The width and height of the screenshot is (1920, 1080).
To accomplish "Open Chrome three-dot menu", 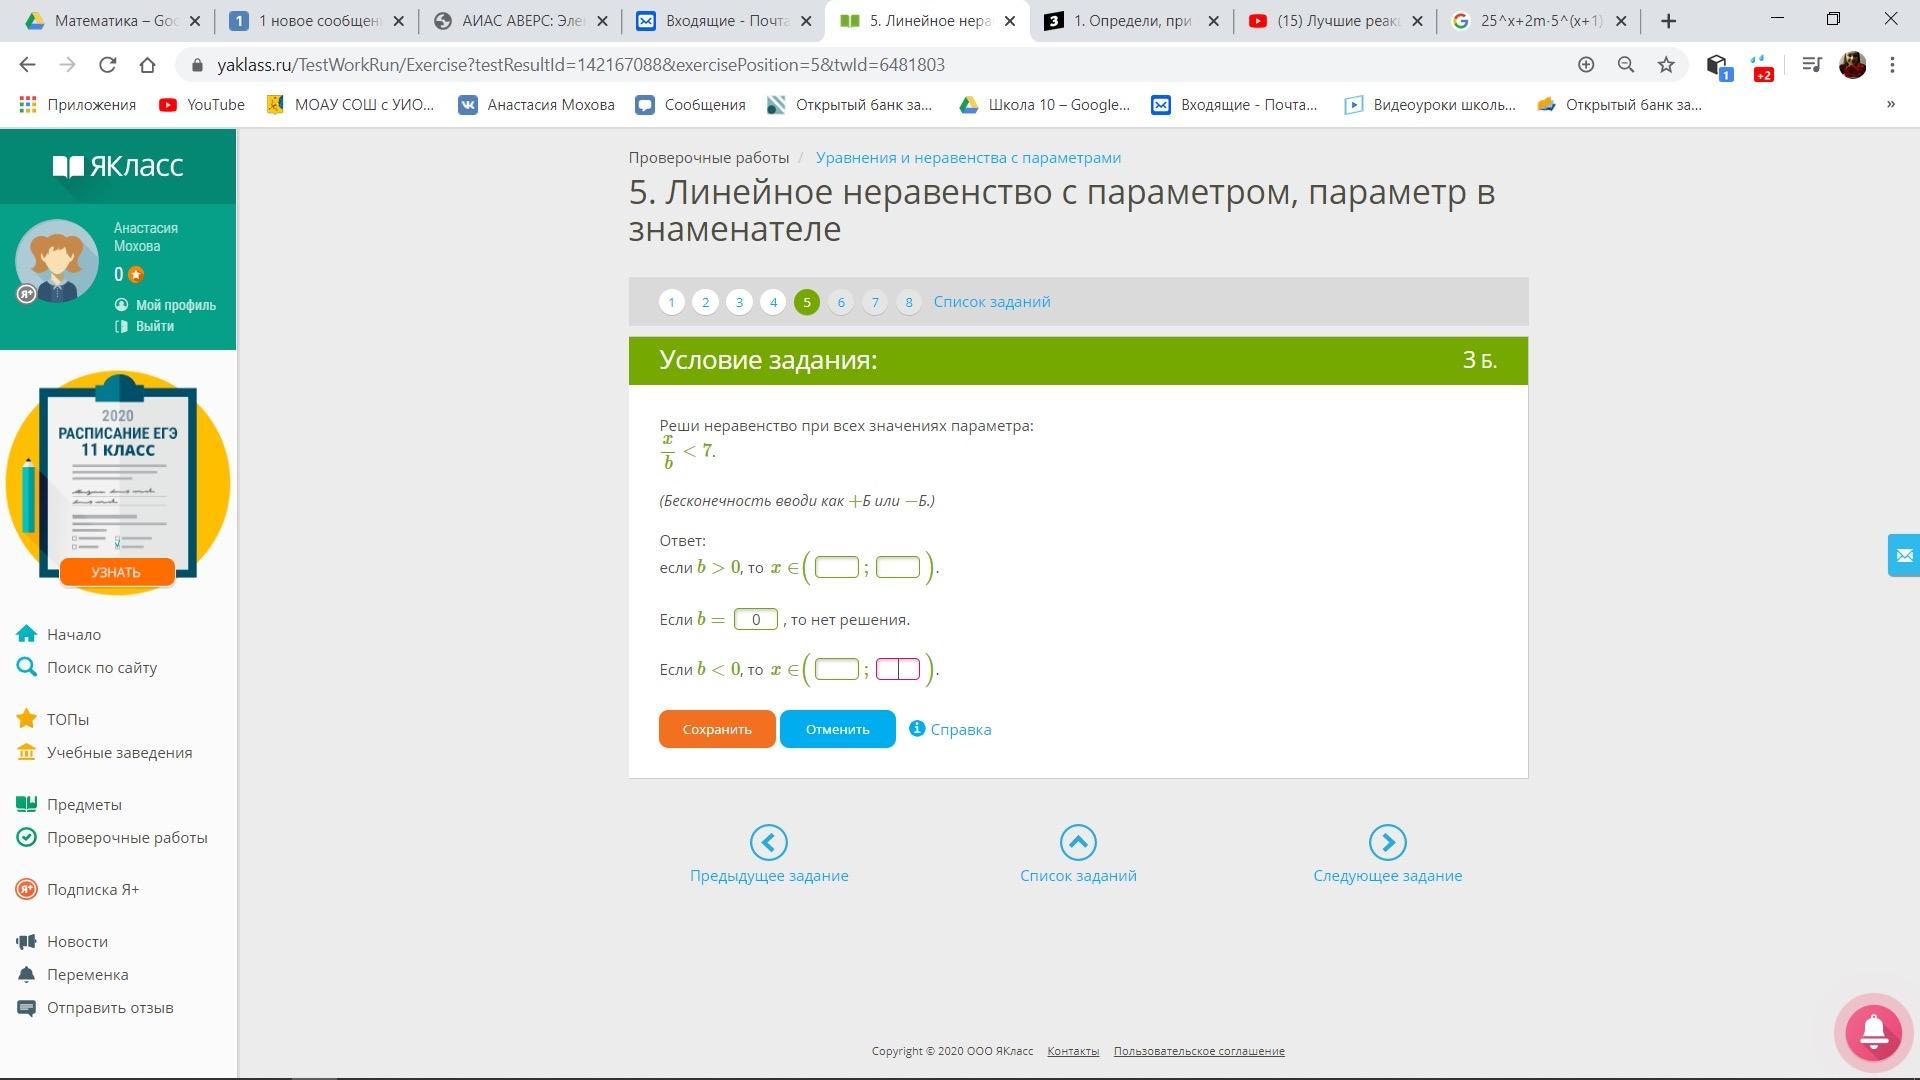I will pyautogui.click(x=1891, y=65).
